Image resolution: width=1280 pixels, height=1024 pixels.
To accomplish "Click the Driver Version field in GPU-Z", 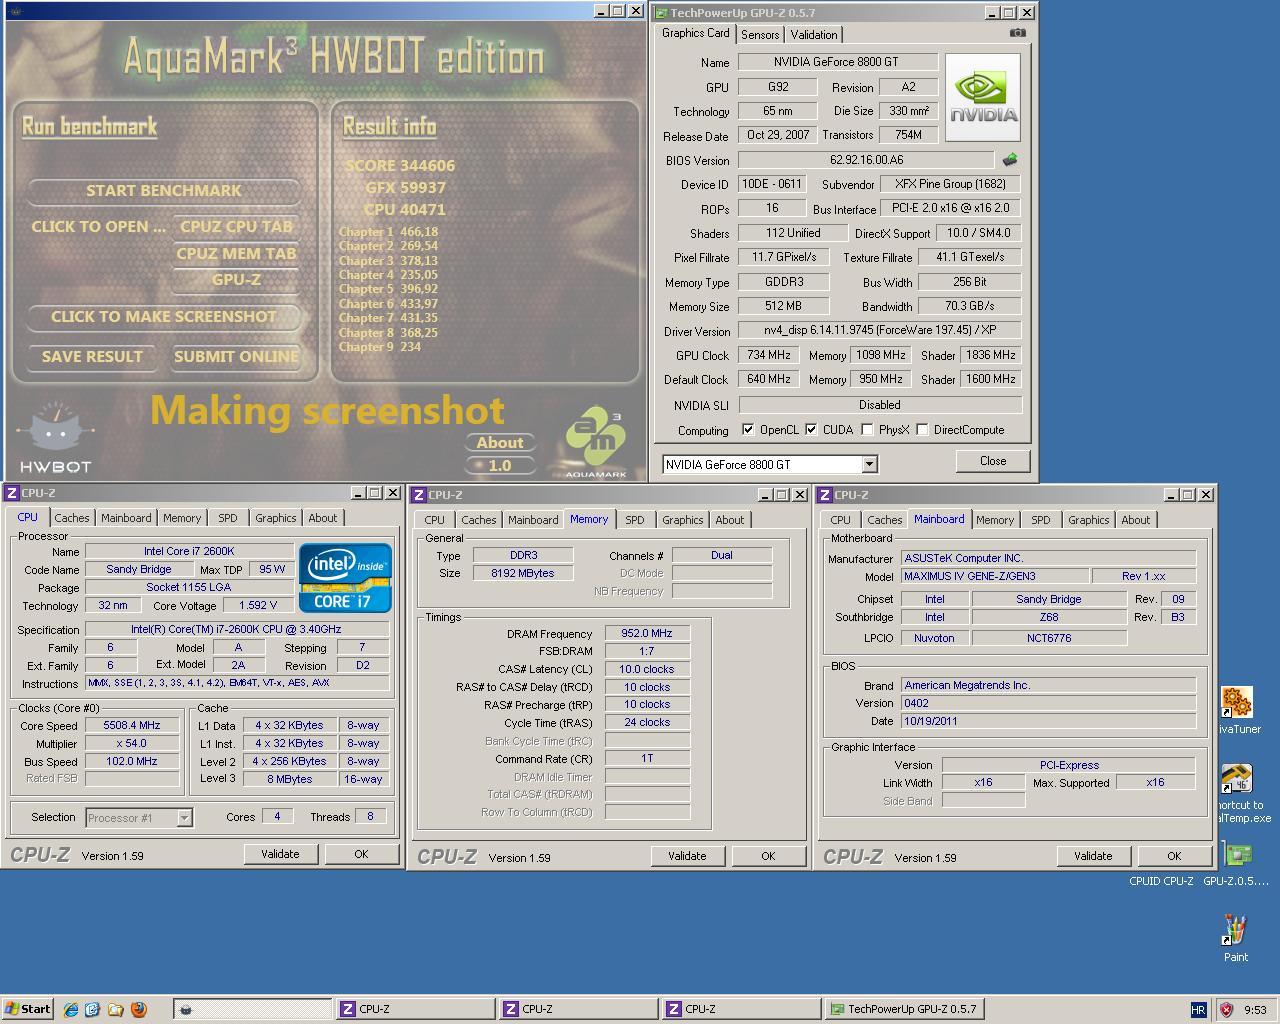I will 880,330.
